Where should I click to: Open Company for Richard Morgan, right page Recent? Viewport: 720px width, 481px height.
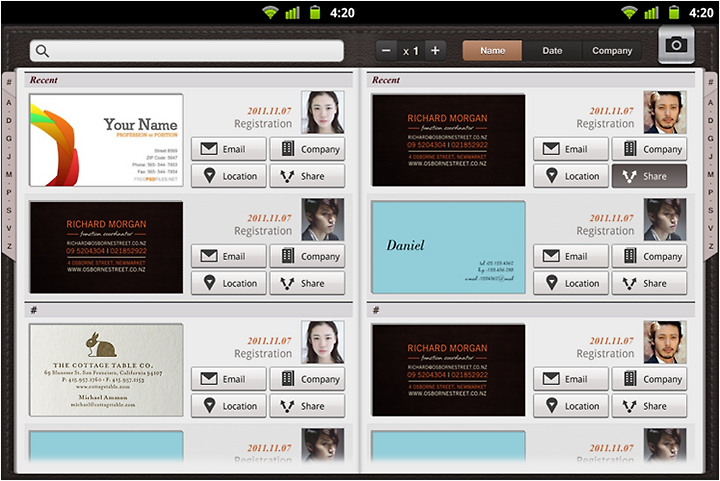tap(649, 149)
